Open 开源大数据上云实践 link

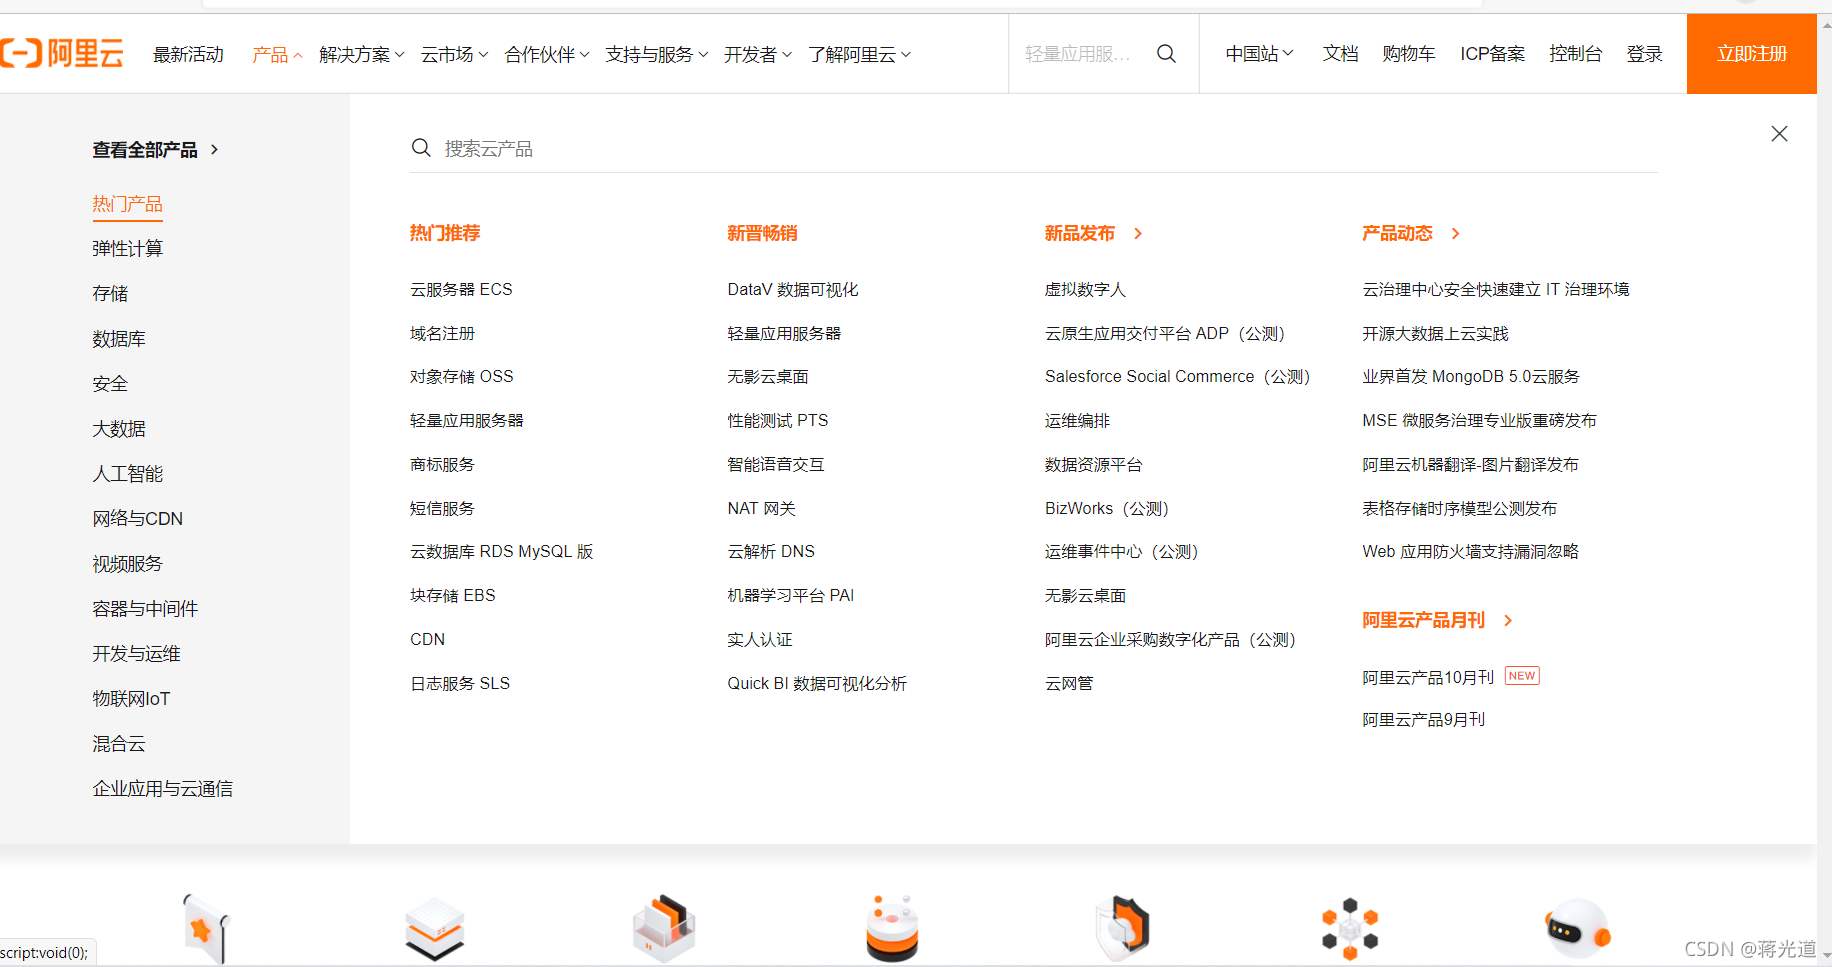click(1435, 333)
